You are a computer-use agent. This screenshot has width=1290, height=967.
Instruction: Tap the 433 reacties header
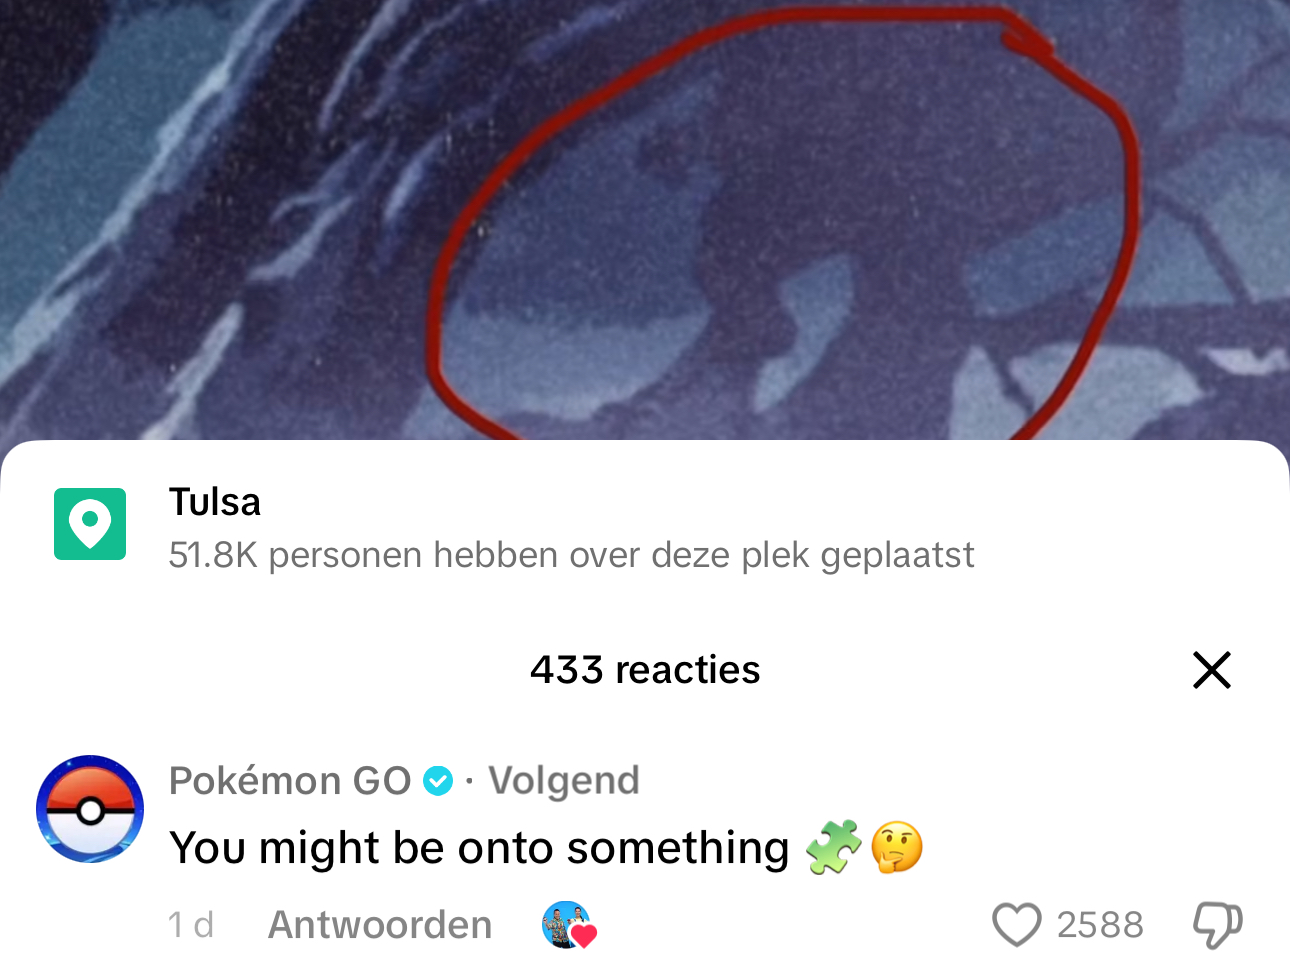(645, 670)
